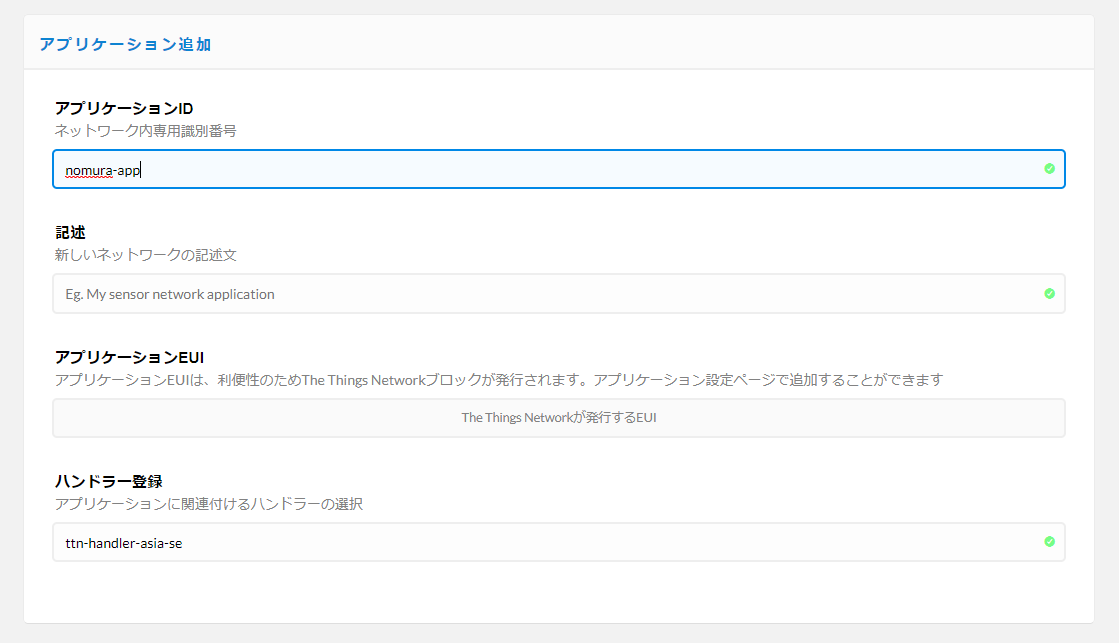
Task: Click the アプリケーションに関連付けるハンドラーの選択 helper text
Action: [x=208, y=504]
